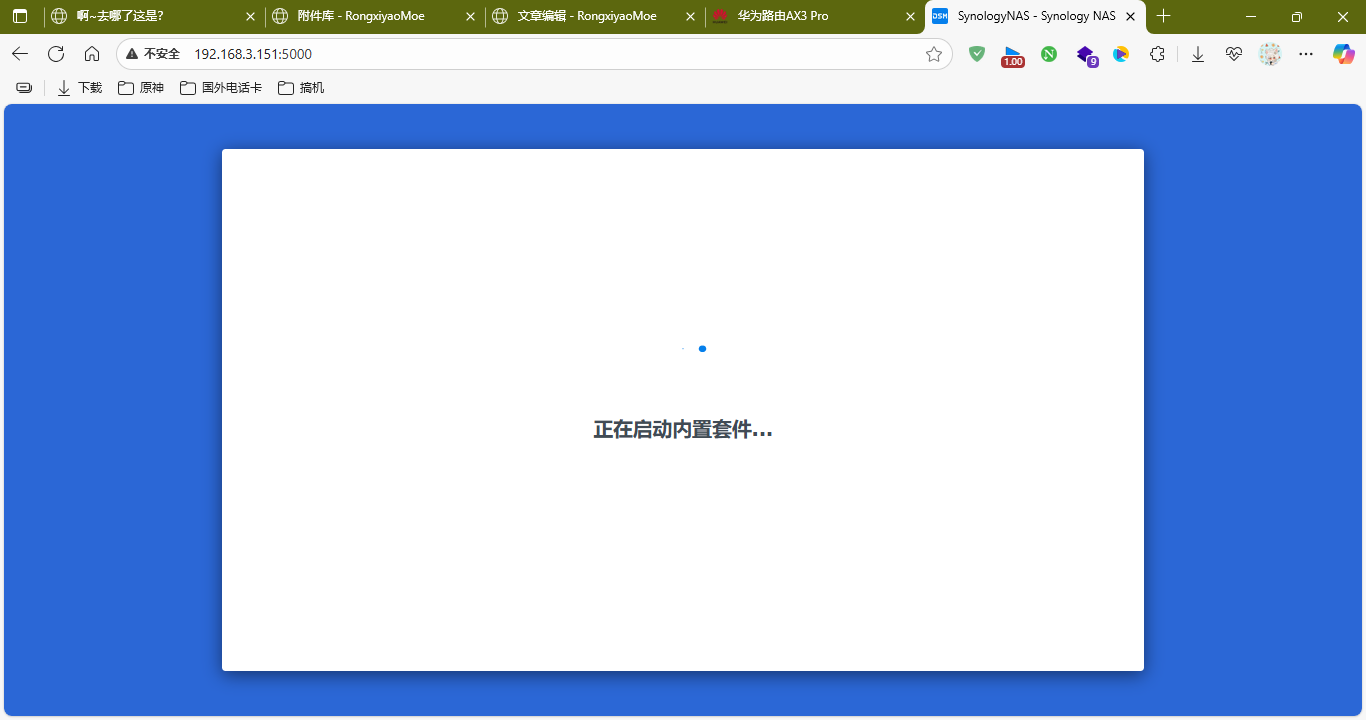Click the blue loading spinner dot
Viewport: 1366px width, 720px height.
pos(702,348)
